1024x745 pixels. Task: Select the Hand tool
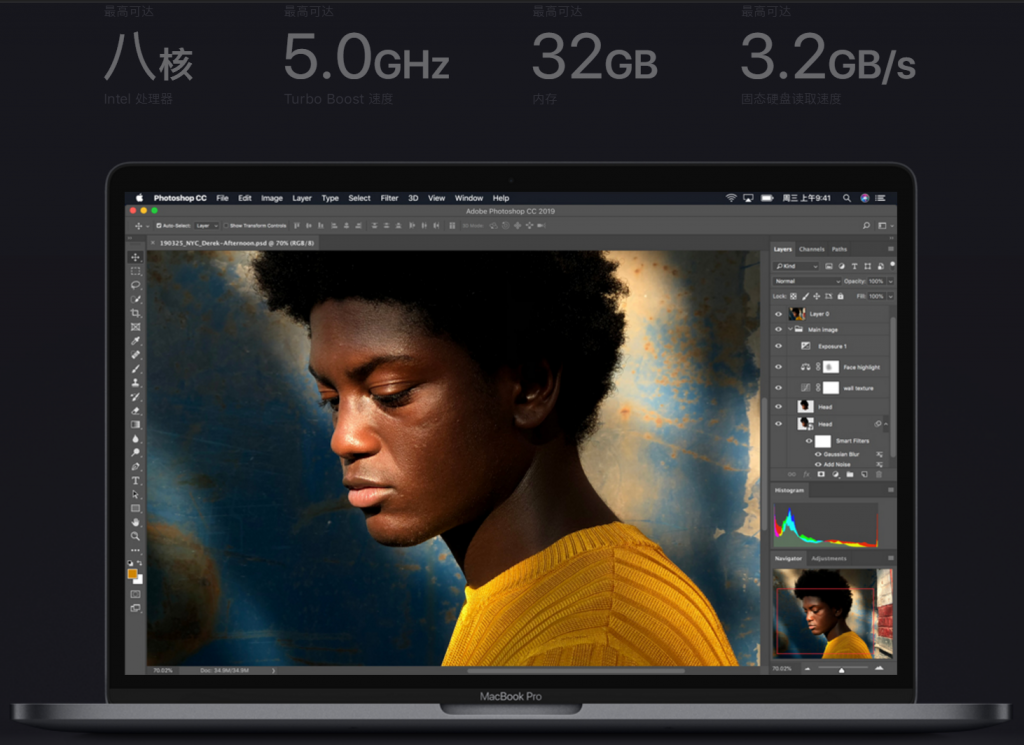[x=135, y=522]
